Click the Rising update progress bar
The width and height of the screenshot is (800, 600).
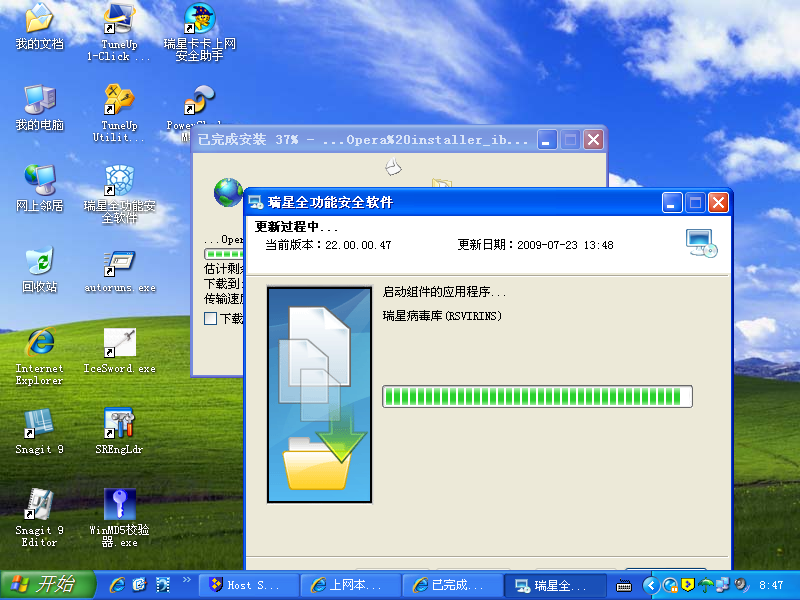537,396
